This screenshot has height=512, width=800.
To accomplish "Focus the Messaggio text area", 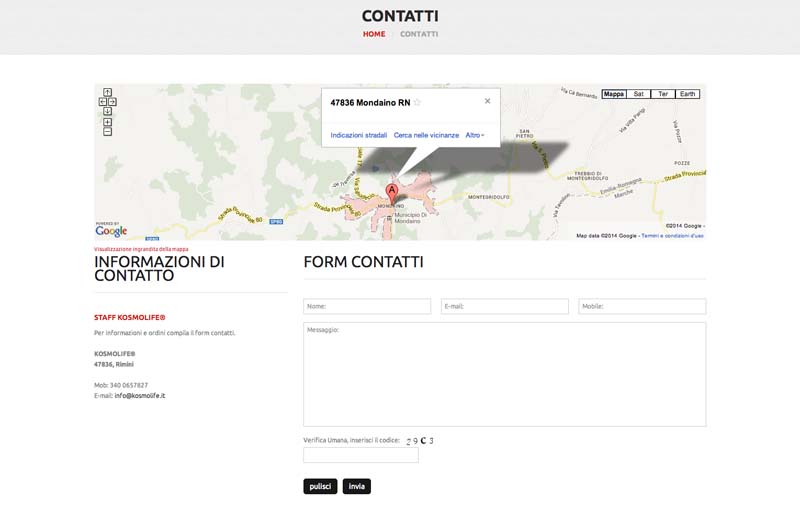I will 504,374.
